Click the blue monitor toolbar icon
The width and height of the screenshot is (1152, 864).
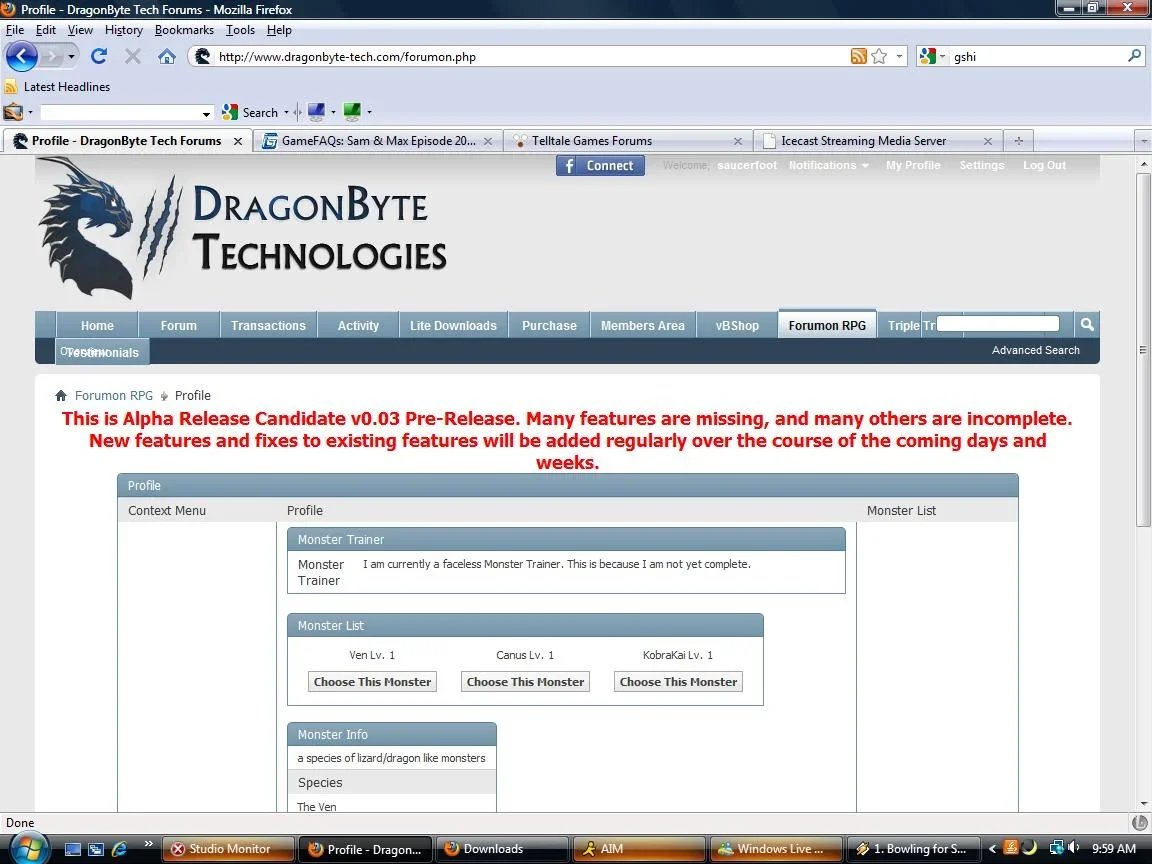(316, 112)
